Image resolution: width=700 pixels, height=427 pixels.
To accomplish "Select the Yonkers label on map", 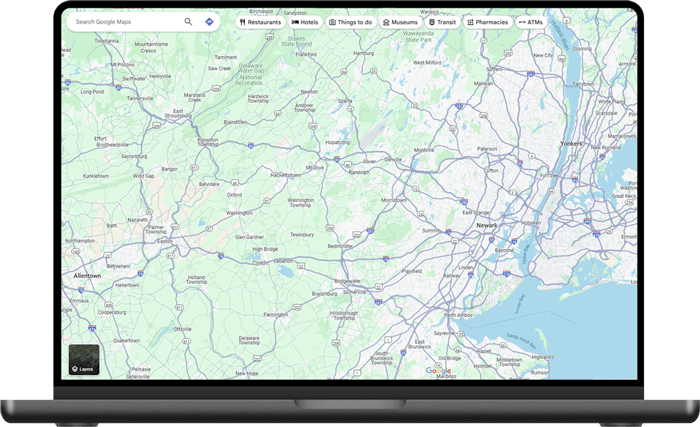I will click(571, 143).
